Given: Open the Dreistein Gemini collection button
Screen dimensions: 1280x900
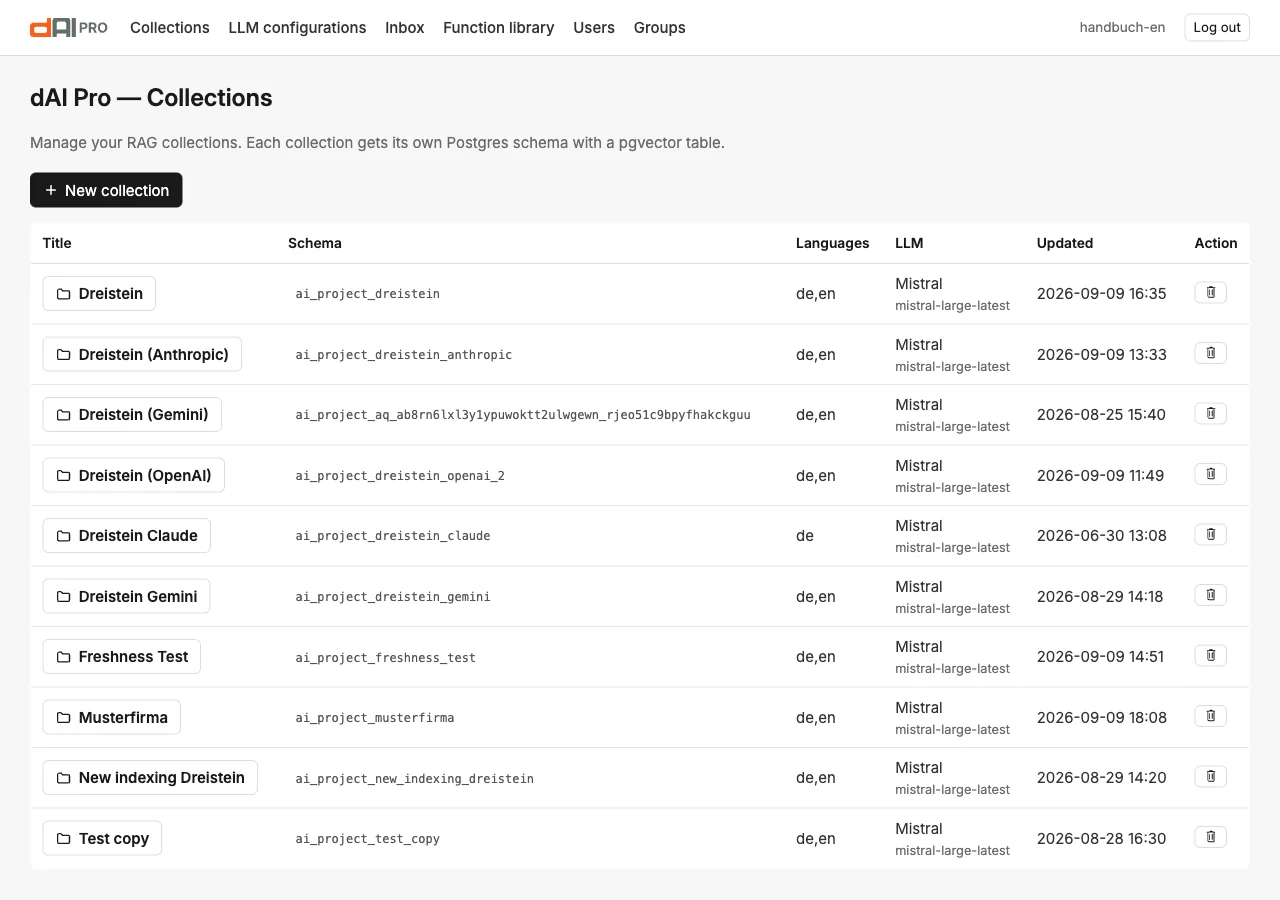Looking at the screenshot, I should pyautogui.click(x=127, y=596).
